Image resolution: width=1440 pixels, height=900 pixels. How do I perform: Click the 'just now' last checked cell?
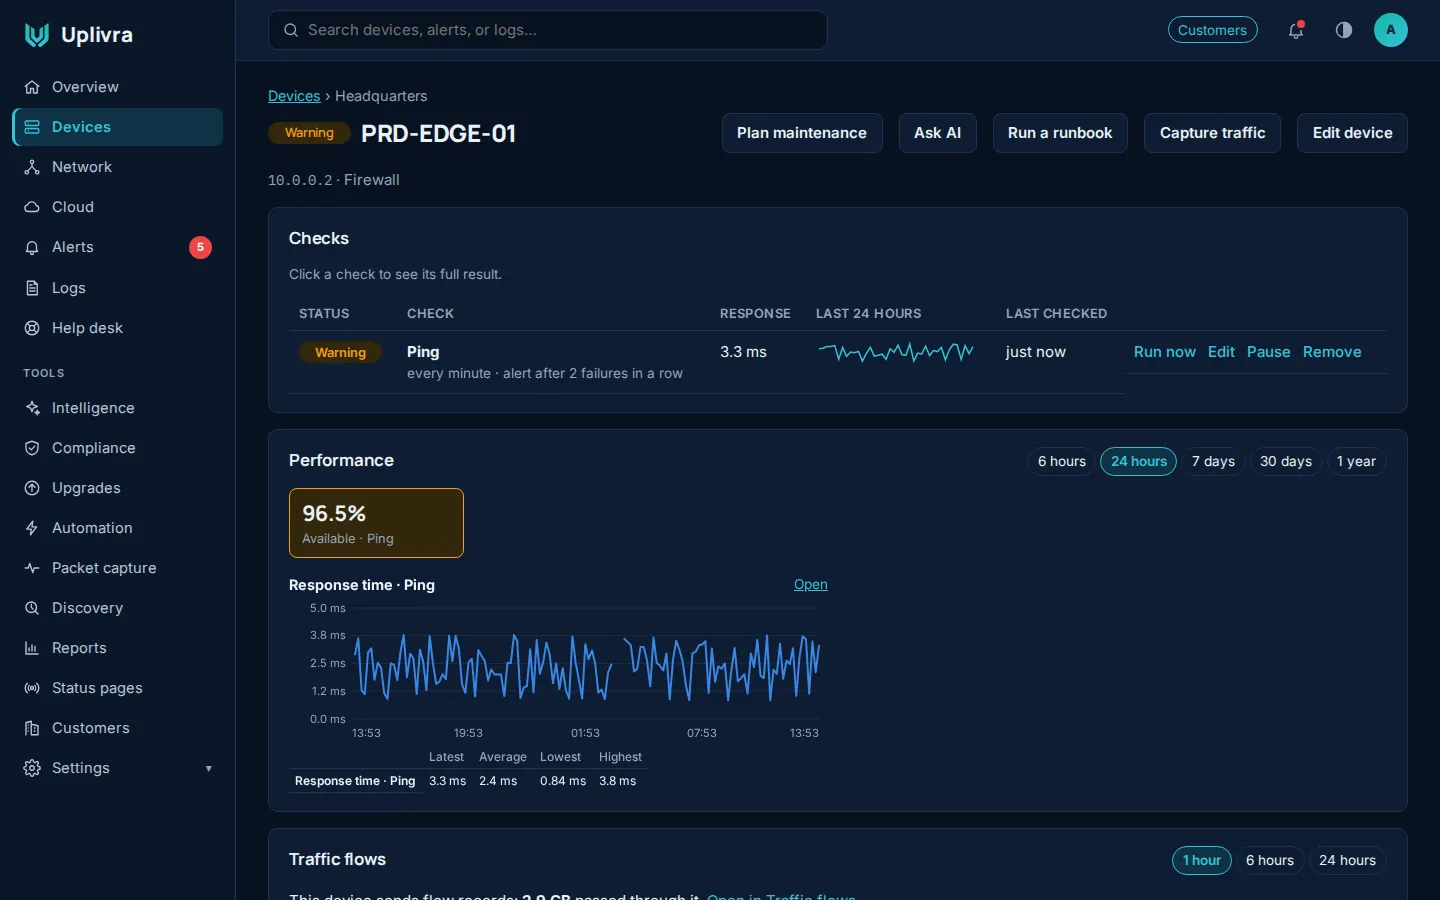(1036, 352)
